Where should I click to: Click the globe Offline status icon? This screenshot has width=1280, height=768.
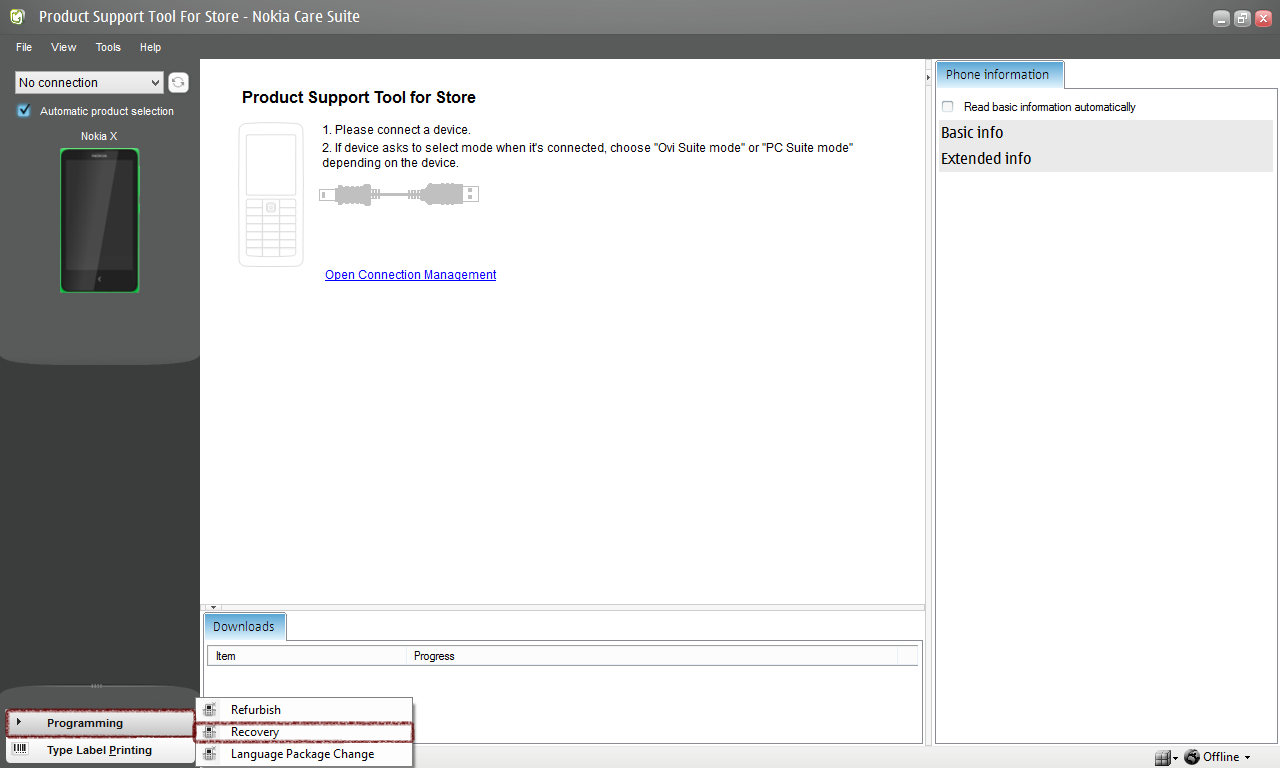(x=1192, y=757)
